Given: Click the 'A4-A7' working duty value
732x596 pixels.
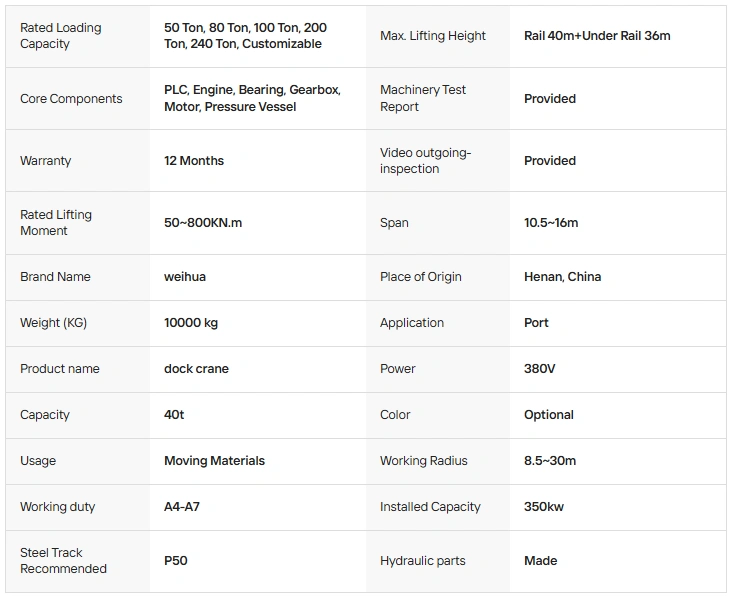Looking at the screenshot, I should (182, 507).
